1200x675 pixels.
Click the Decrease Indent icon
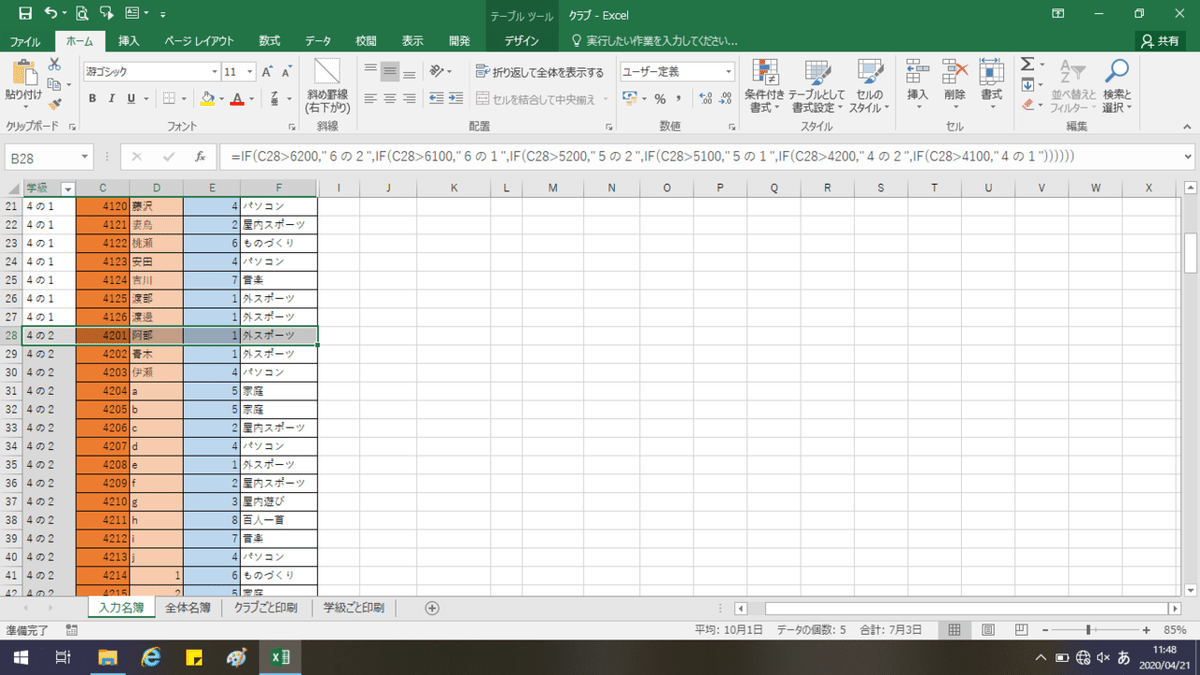pyautogui.click(x=436, y=98)
